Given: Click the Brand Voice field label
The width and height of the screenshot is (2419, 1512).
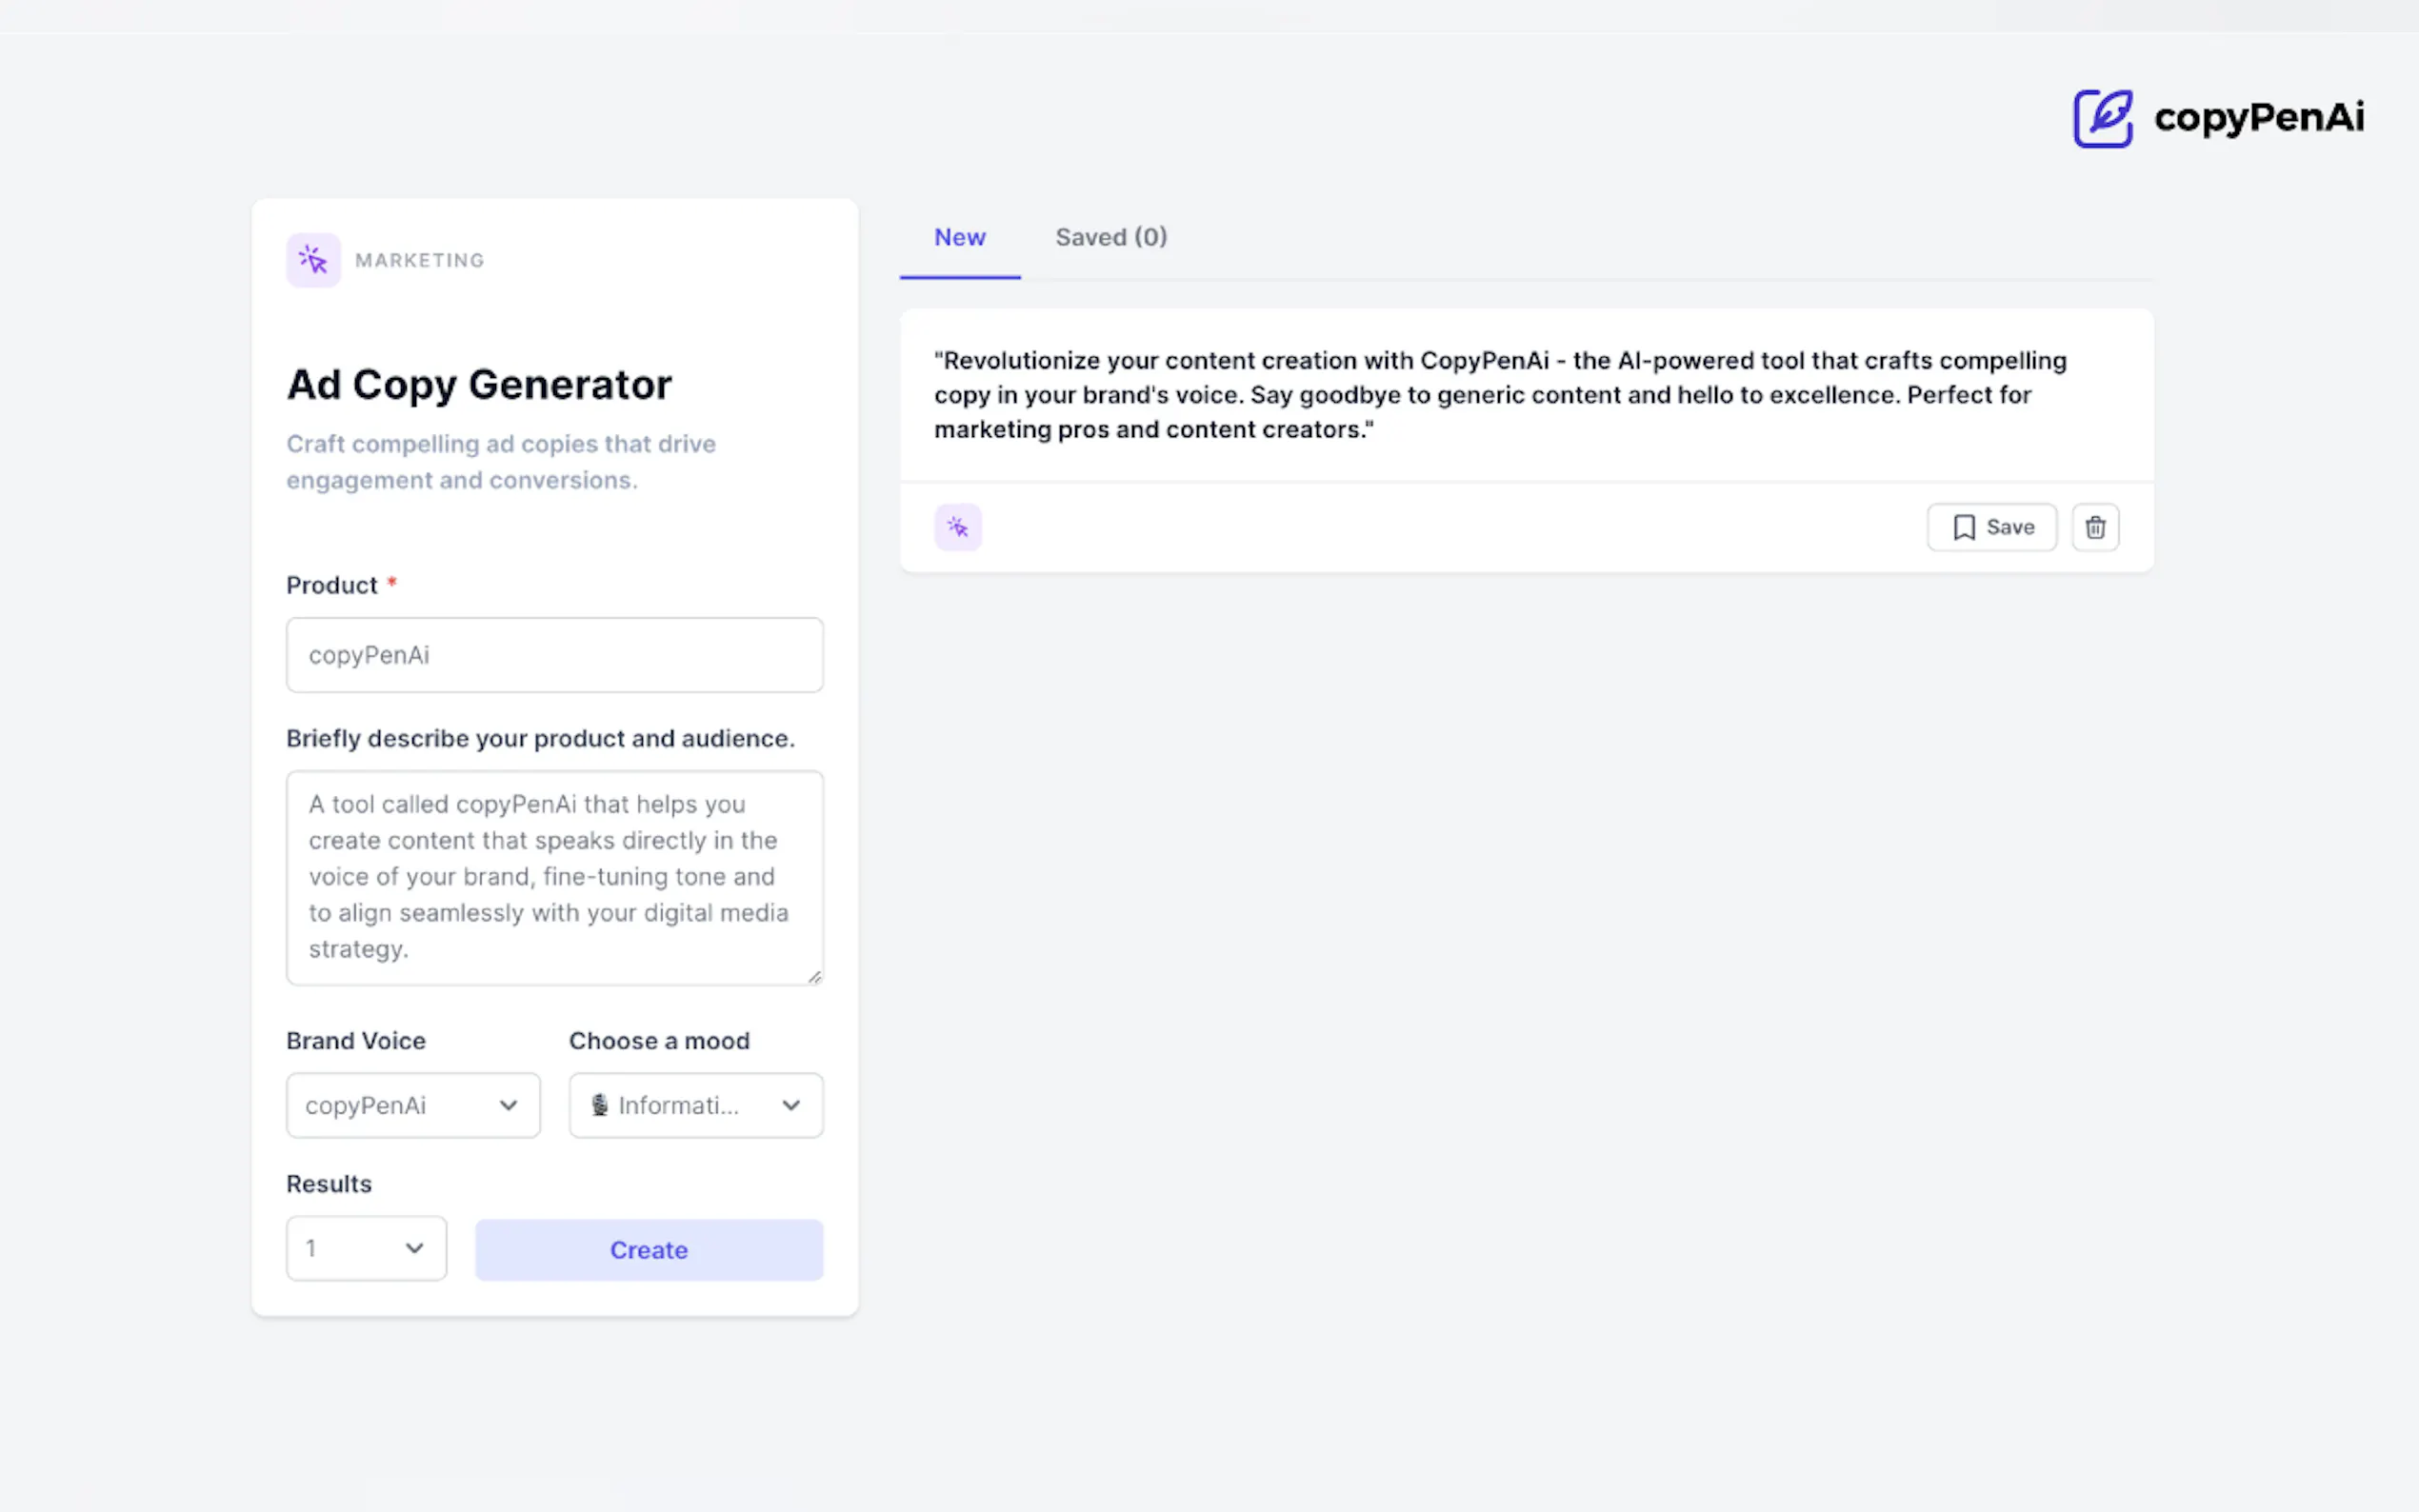Looking at the screenshot, I should pyautogui.click(x=356, y=1041).
